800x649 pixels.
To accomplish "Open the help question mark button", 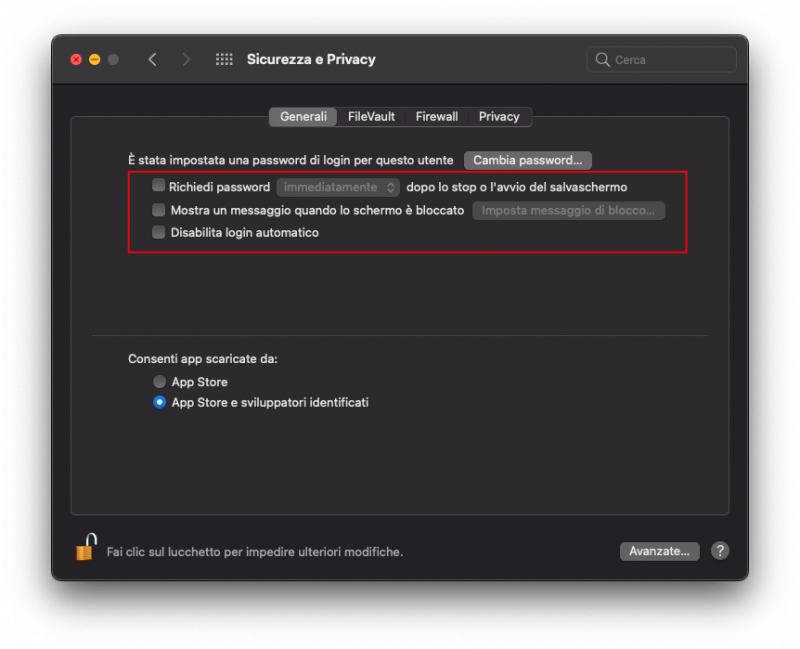I will point(720,551).
